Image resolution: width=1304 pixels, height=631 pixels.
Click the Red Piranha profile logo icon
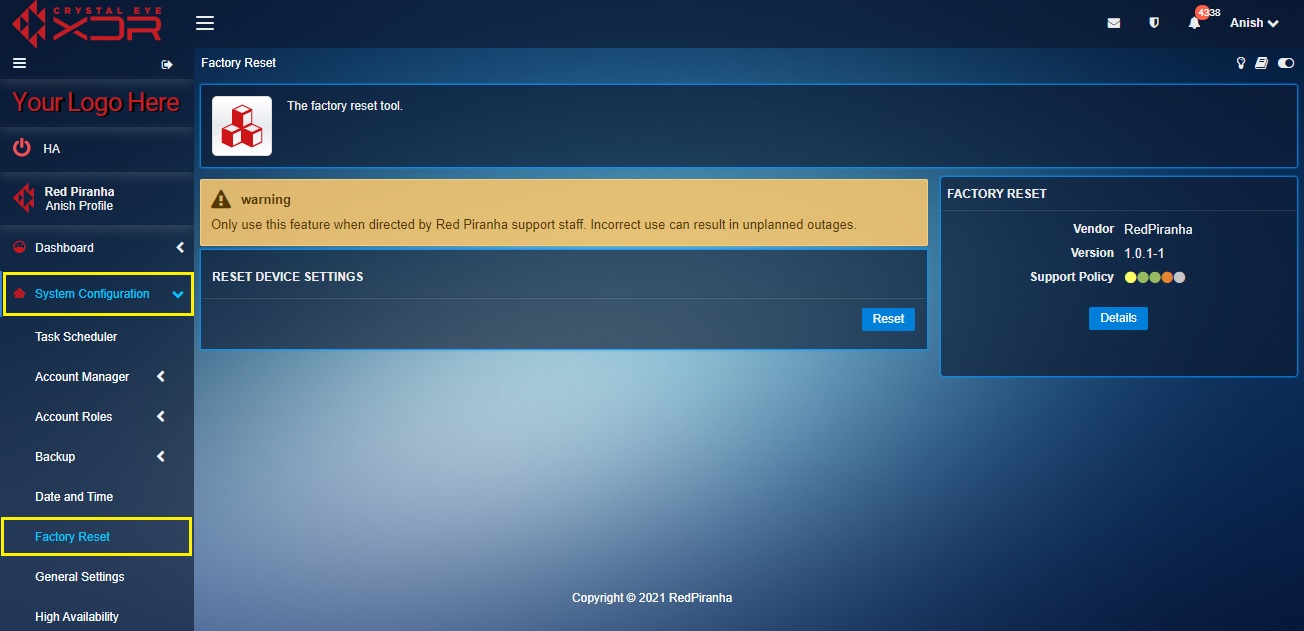pos(23,198)
